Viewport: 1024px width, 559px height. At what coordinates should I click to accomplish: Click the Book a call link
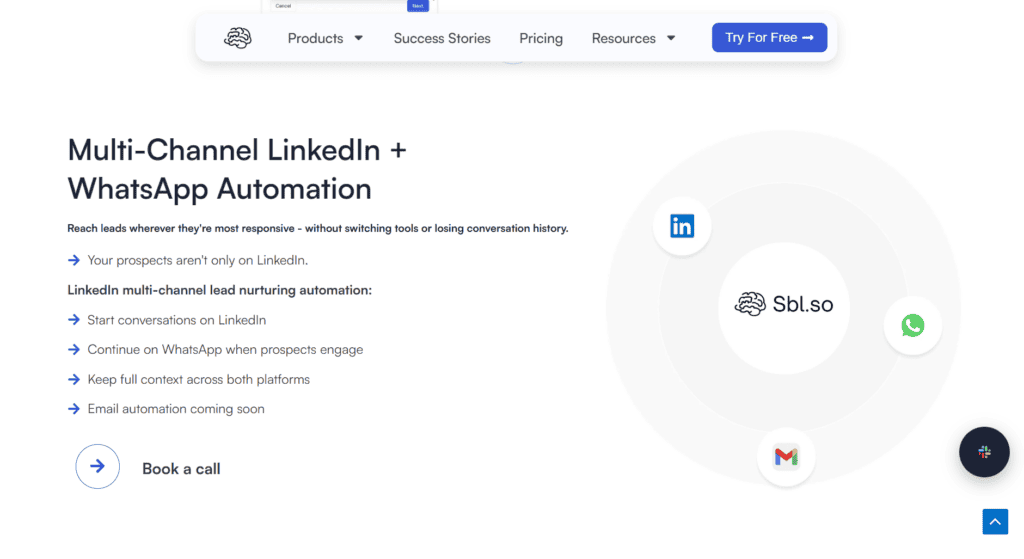coord(181,469)
